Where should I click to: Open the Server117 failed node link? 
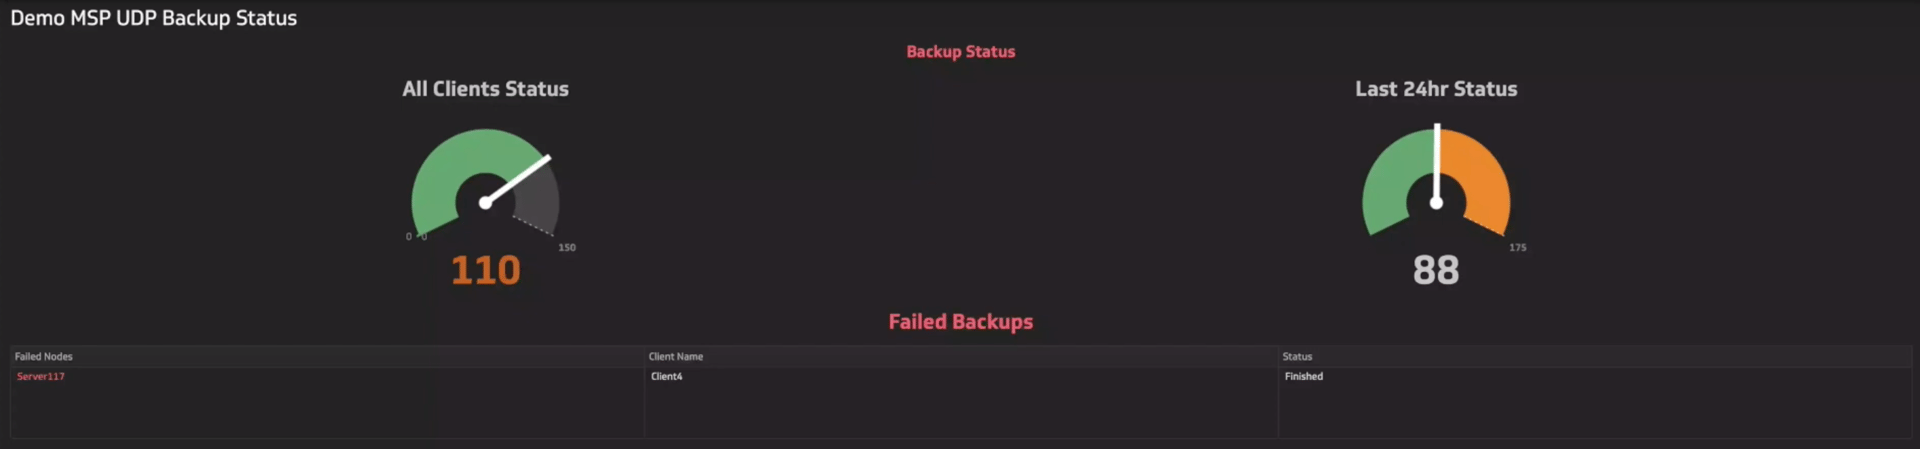pyautogui.click(x=41, y=376)
